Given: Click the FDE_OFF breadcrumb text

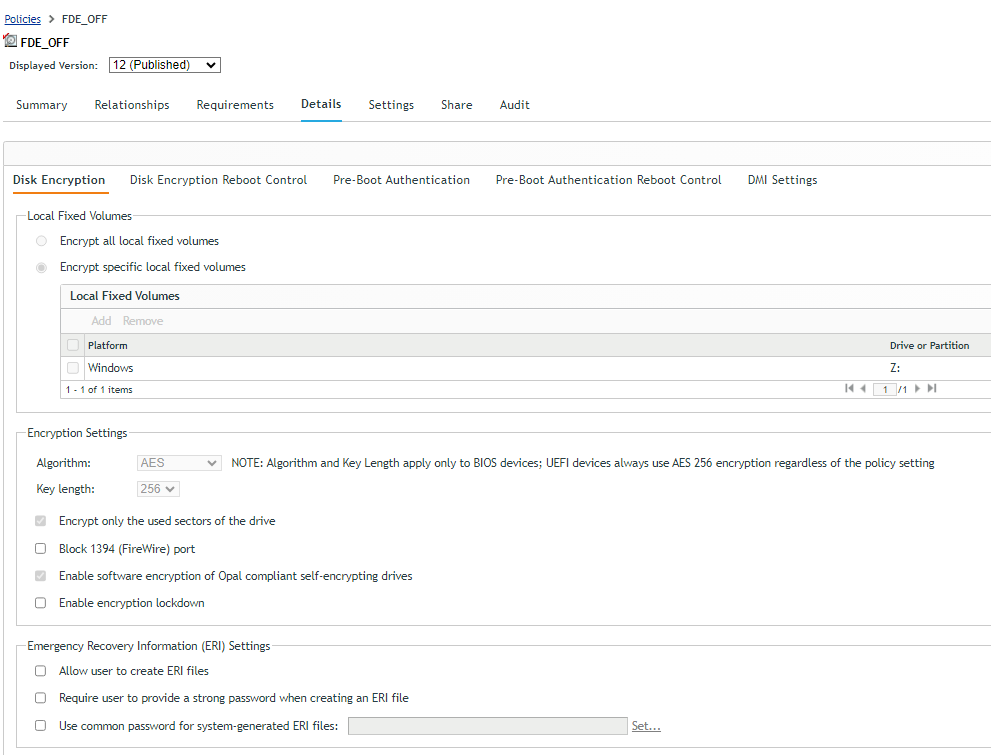Looking at the screenshot, I should [x=85, y=19].
